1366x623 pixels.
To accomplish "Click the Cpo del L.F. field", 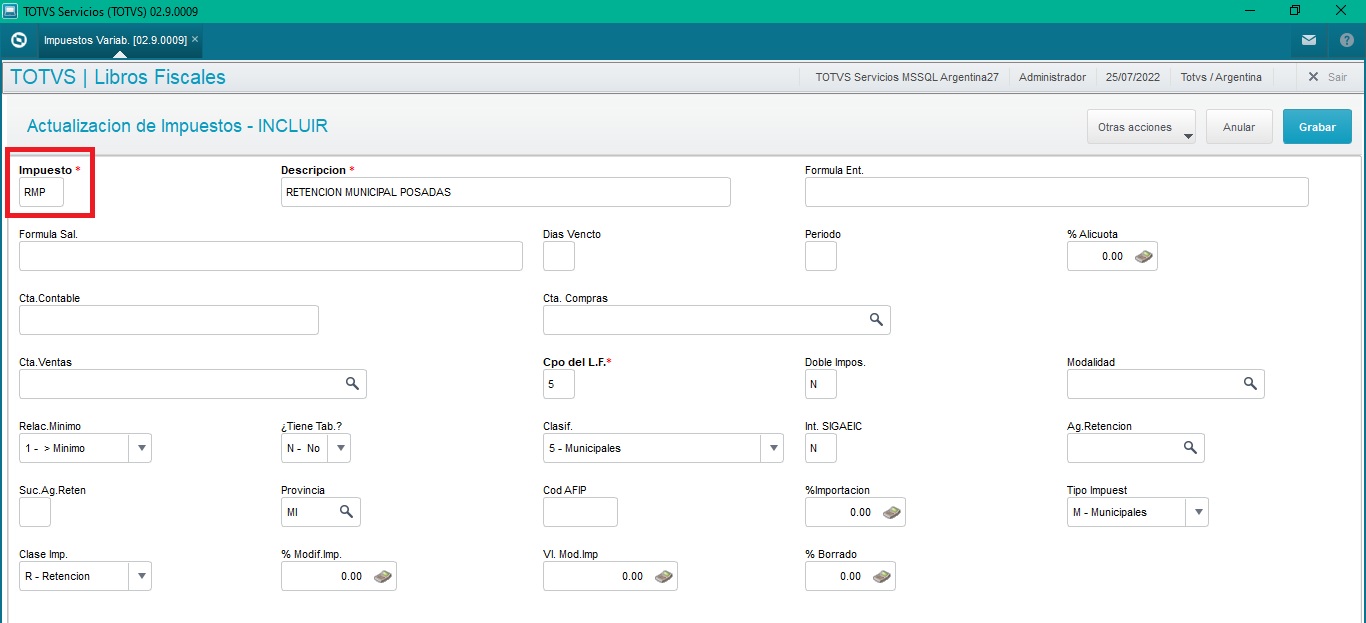I will coord(559,384).
